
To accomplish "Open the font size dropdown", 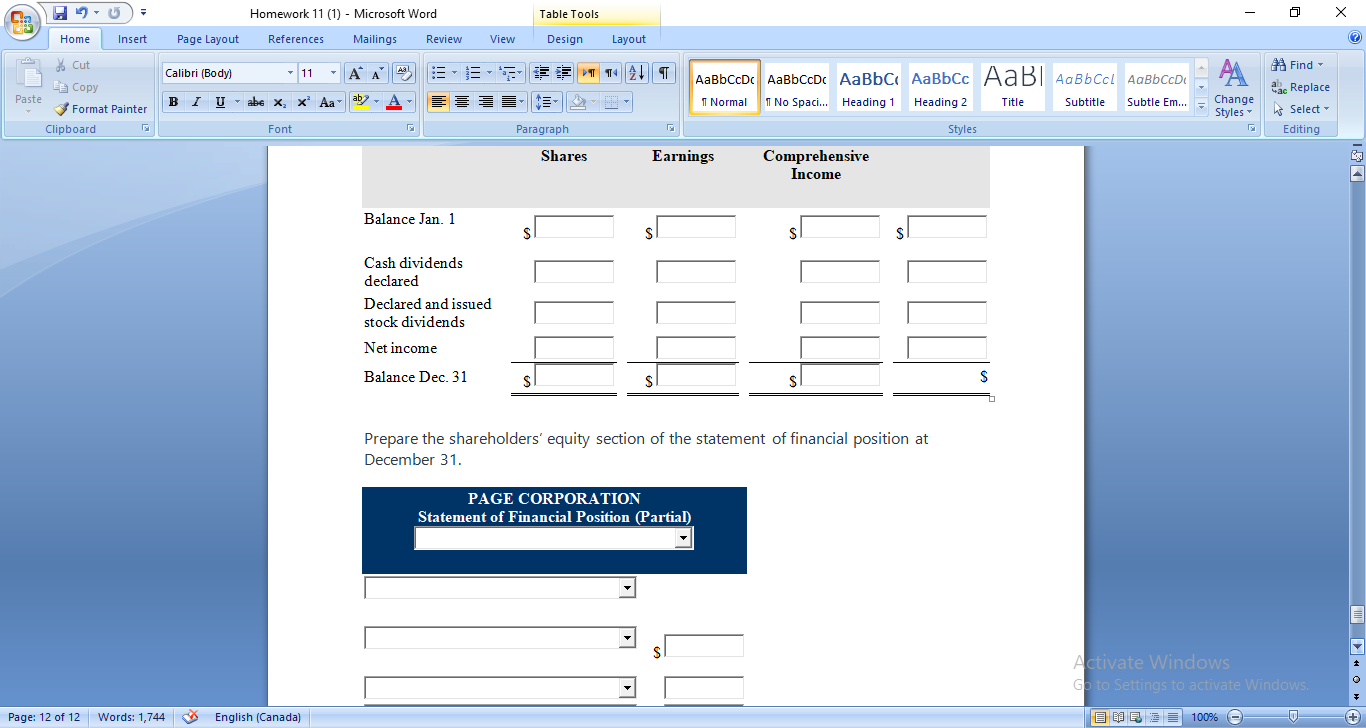I will (333, 73).
